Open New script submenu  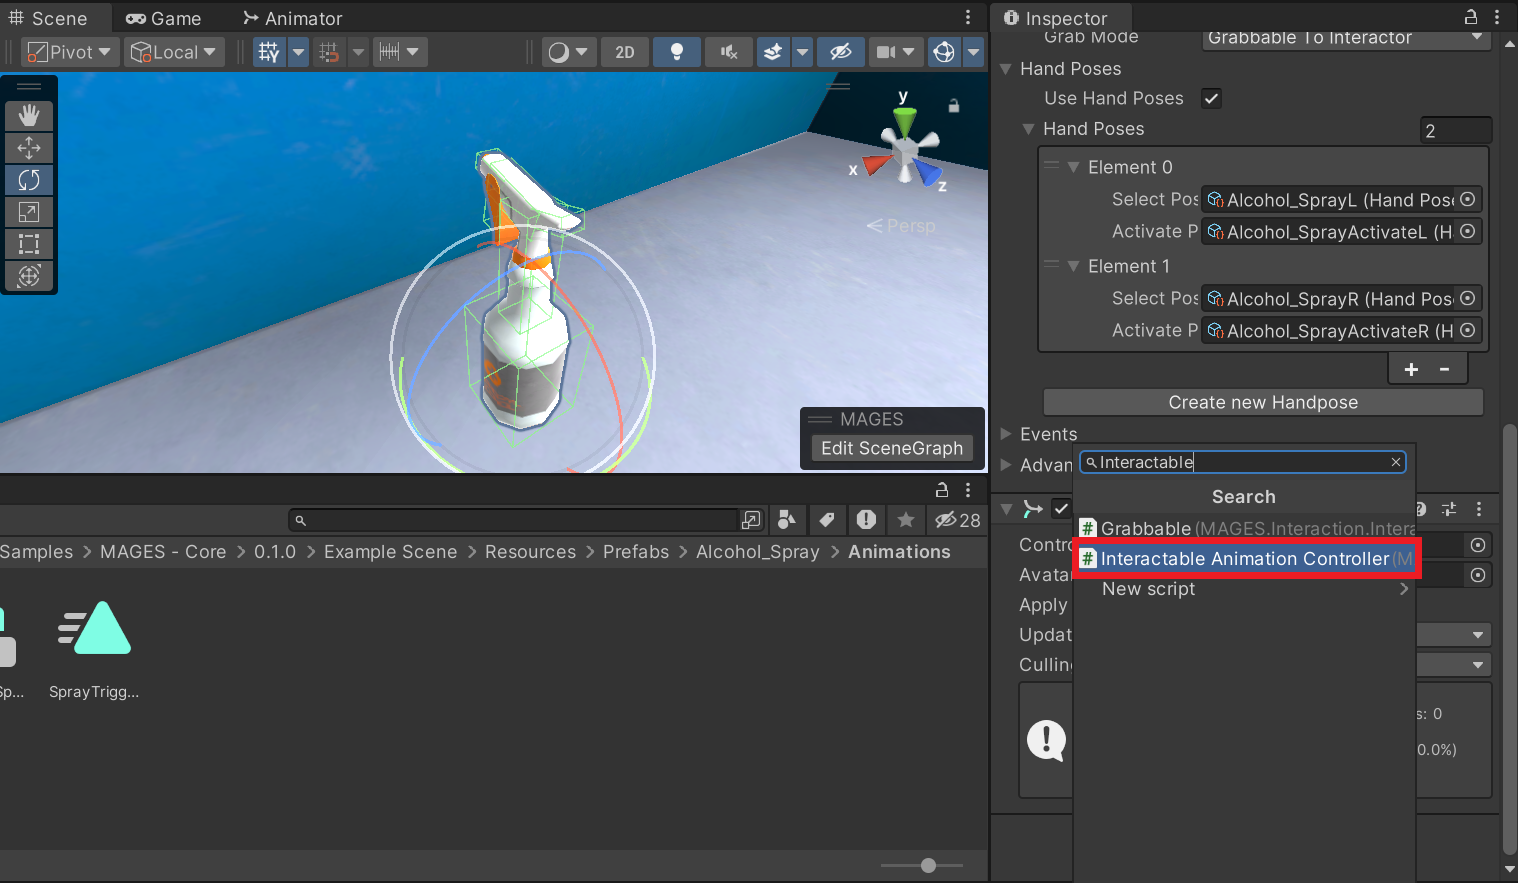pos(1246,589)
